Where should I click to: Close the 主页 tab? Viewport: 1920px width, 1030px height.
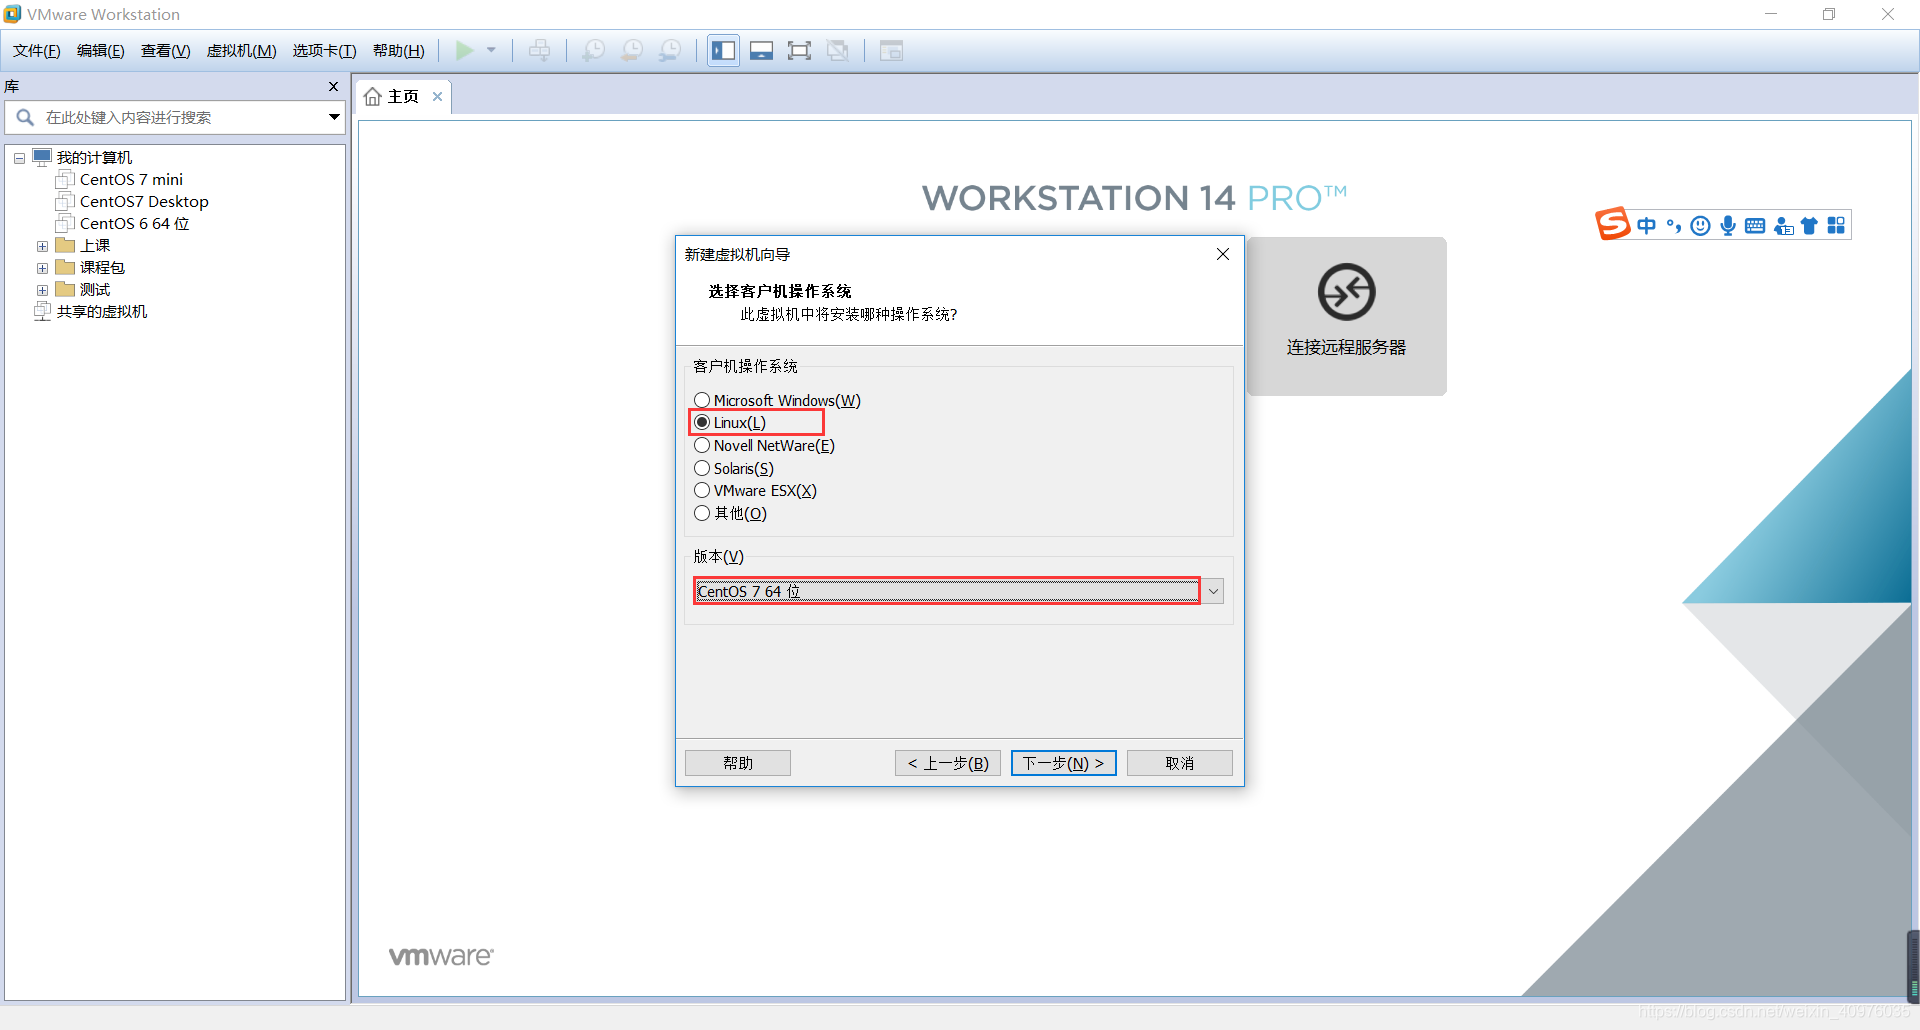point(437,97)
